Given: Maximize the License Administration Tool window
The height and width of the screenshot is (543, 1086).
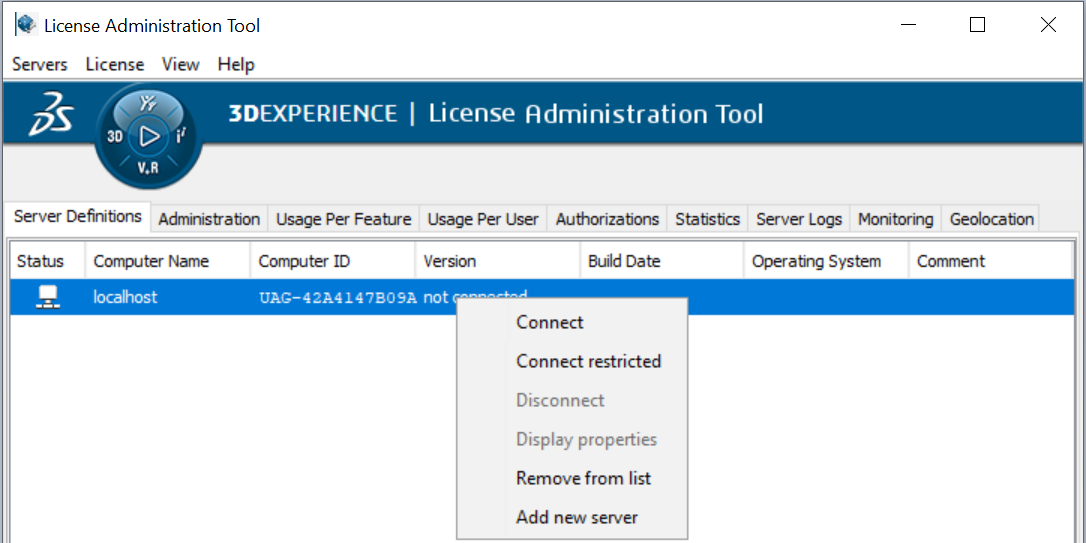Looking at the screenshot, I should click(977, 25).
